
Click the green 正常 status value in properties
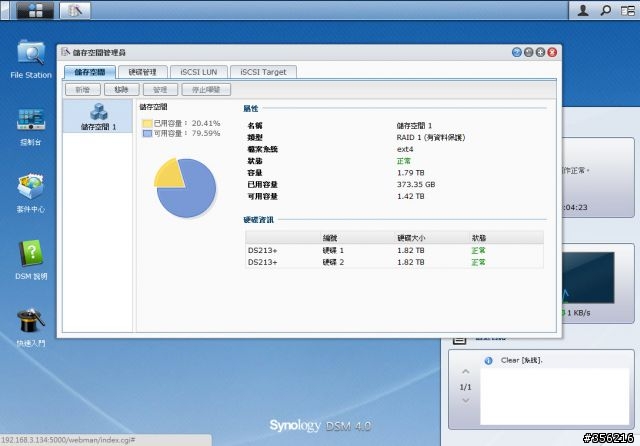[x=404, y=161]
